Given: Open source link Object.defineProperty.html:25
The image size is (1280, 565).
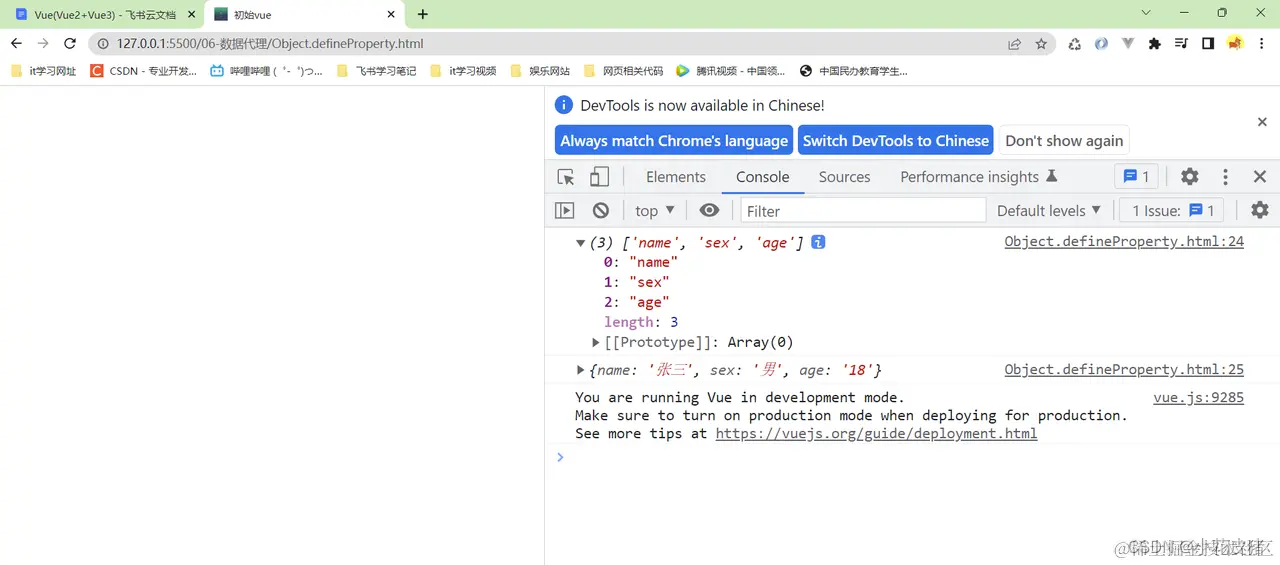Looking at the screenshot, I should click(1124, 370).
